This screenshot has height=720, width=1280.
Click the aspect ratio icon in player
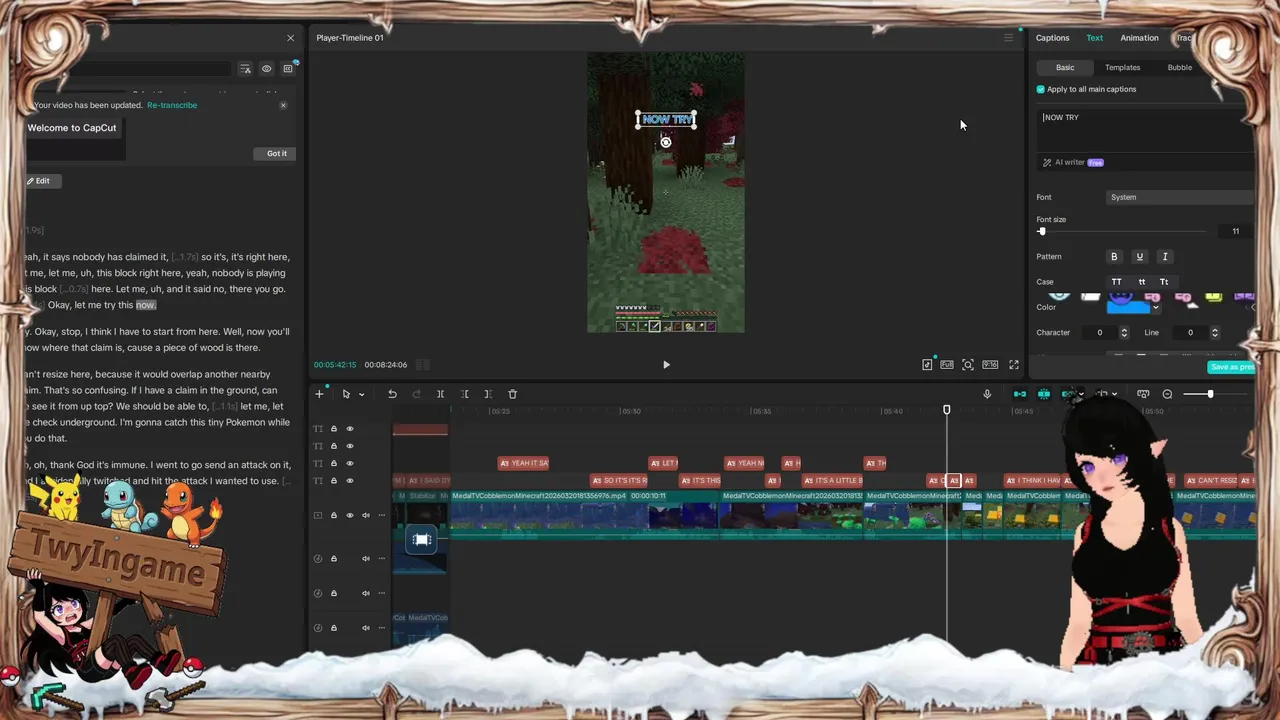990,365
